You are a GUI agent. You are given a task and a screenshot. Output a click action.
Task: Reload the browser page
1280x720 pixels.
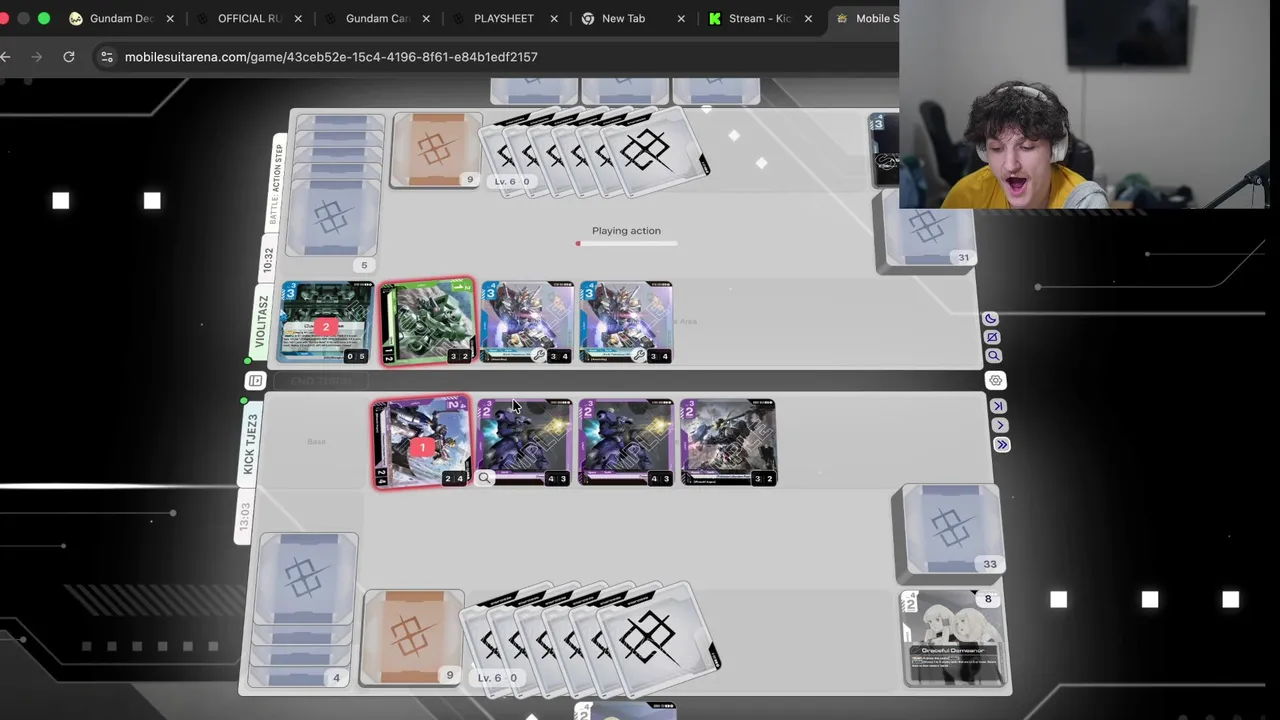[x=69, y=57]
